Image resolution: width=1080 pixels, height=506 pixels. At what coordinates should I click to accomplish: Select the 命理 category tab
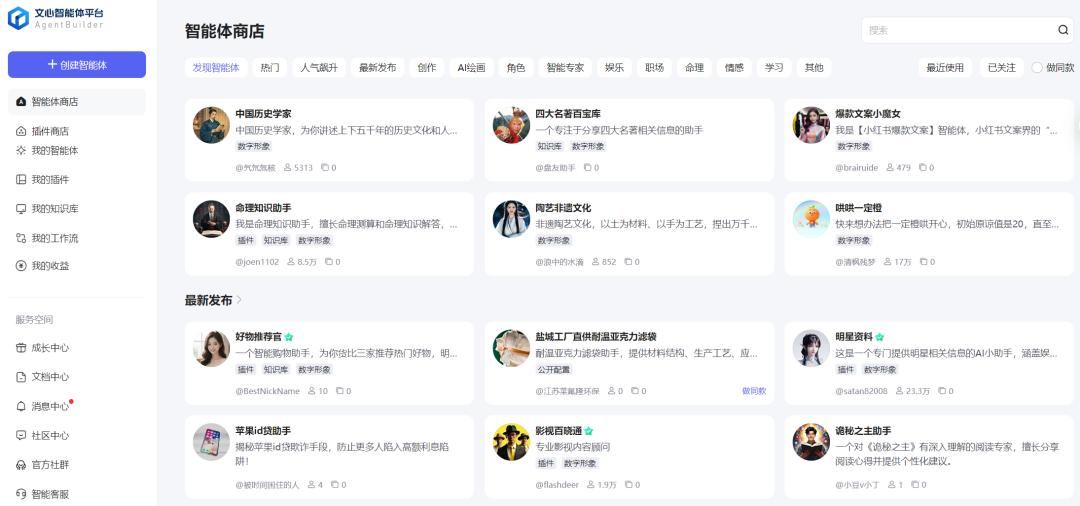(694, 67)
